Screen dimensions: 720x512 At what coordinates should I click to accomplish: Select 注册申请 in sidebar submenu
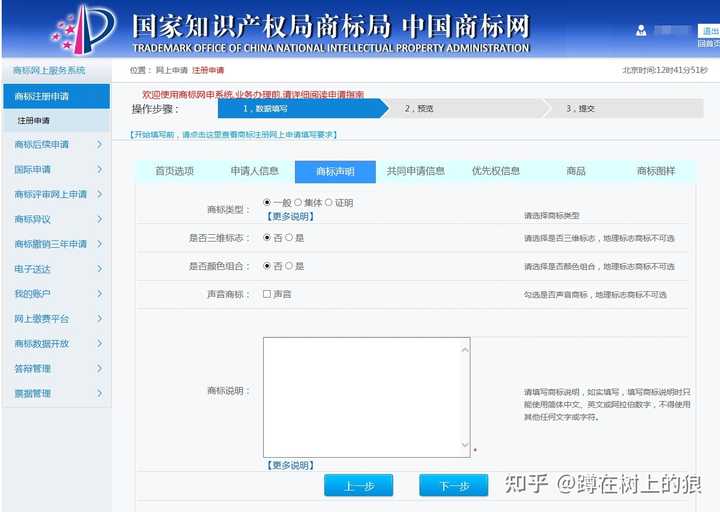pyautogui.click(x=34, y=120)
